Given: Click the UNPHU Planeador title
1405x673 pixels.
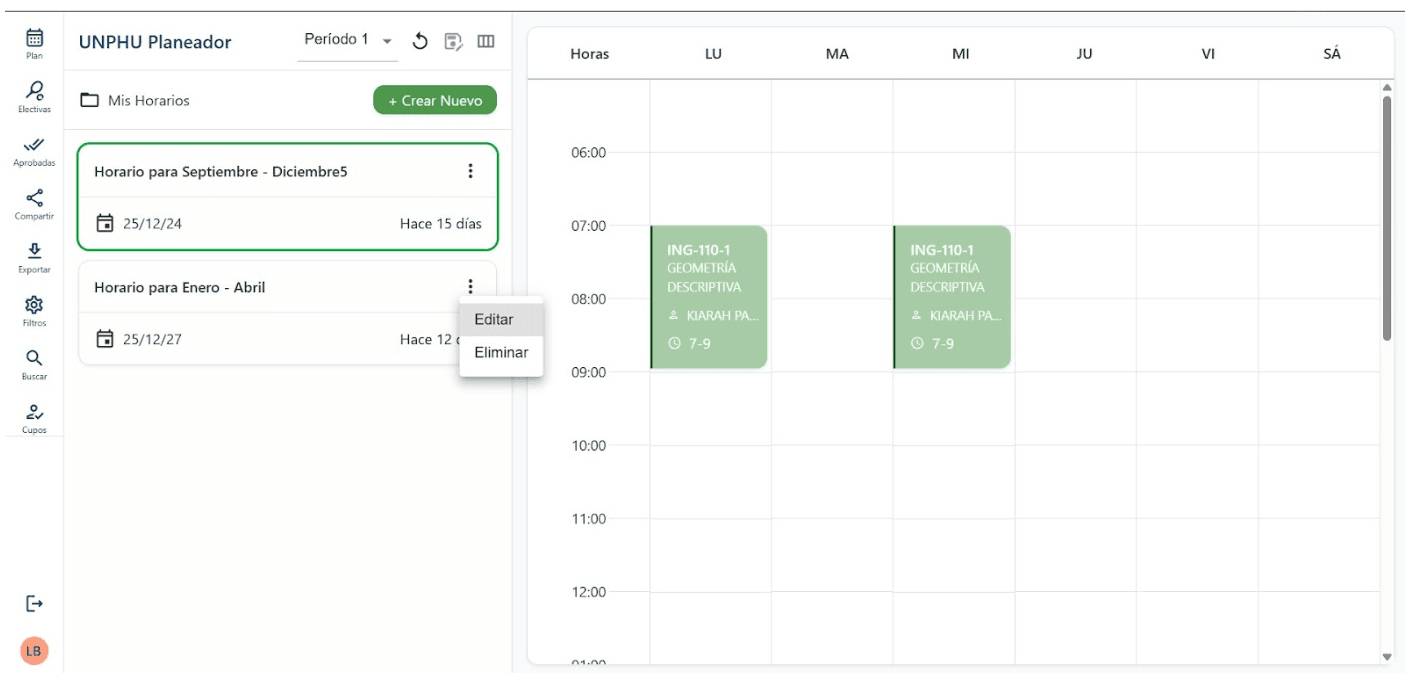Looking at the screenshot, I should 155,42.
